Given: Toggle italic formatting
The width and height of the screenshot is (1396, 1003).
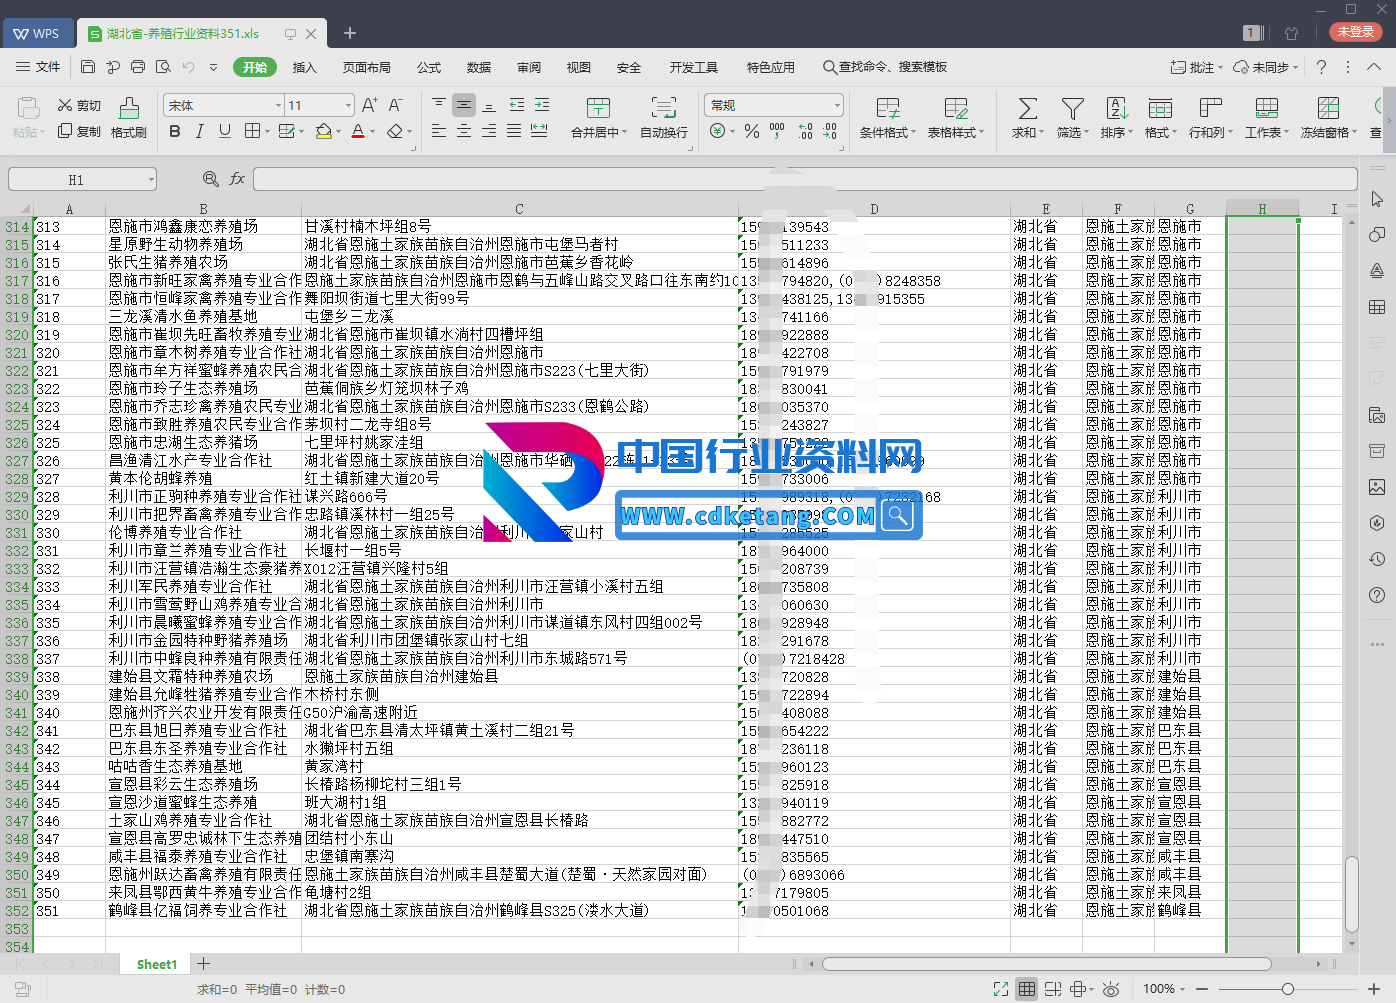Looking at the screenshot, I should [x=200, y=131].
